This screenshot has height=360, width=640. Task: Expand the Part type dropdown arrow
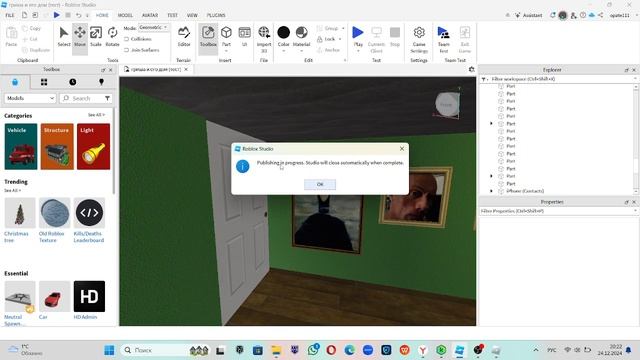tap(226, 51)
